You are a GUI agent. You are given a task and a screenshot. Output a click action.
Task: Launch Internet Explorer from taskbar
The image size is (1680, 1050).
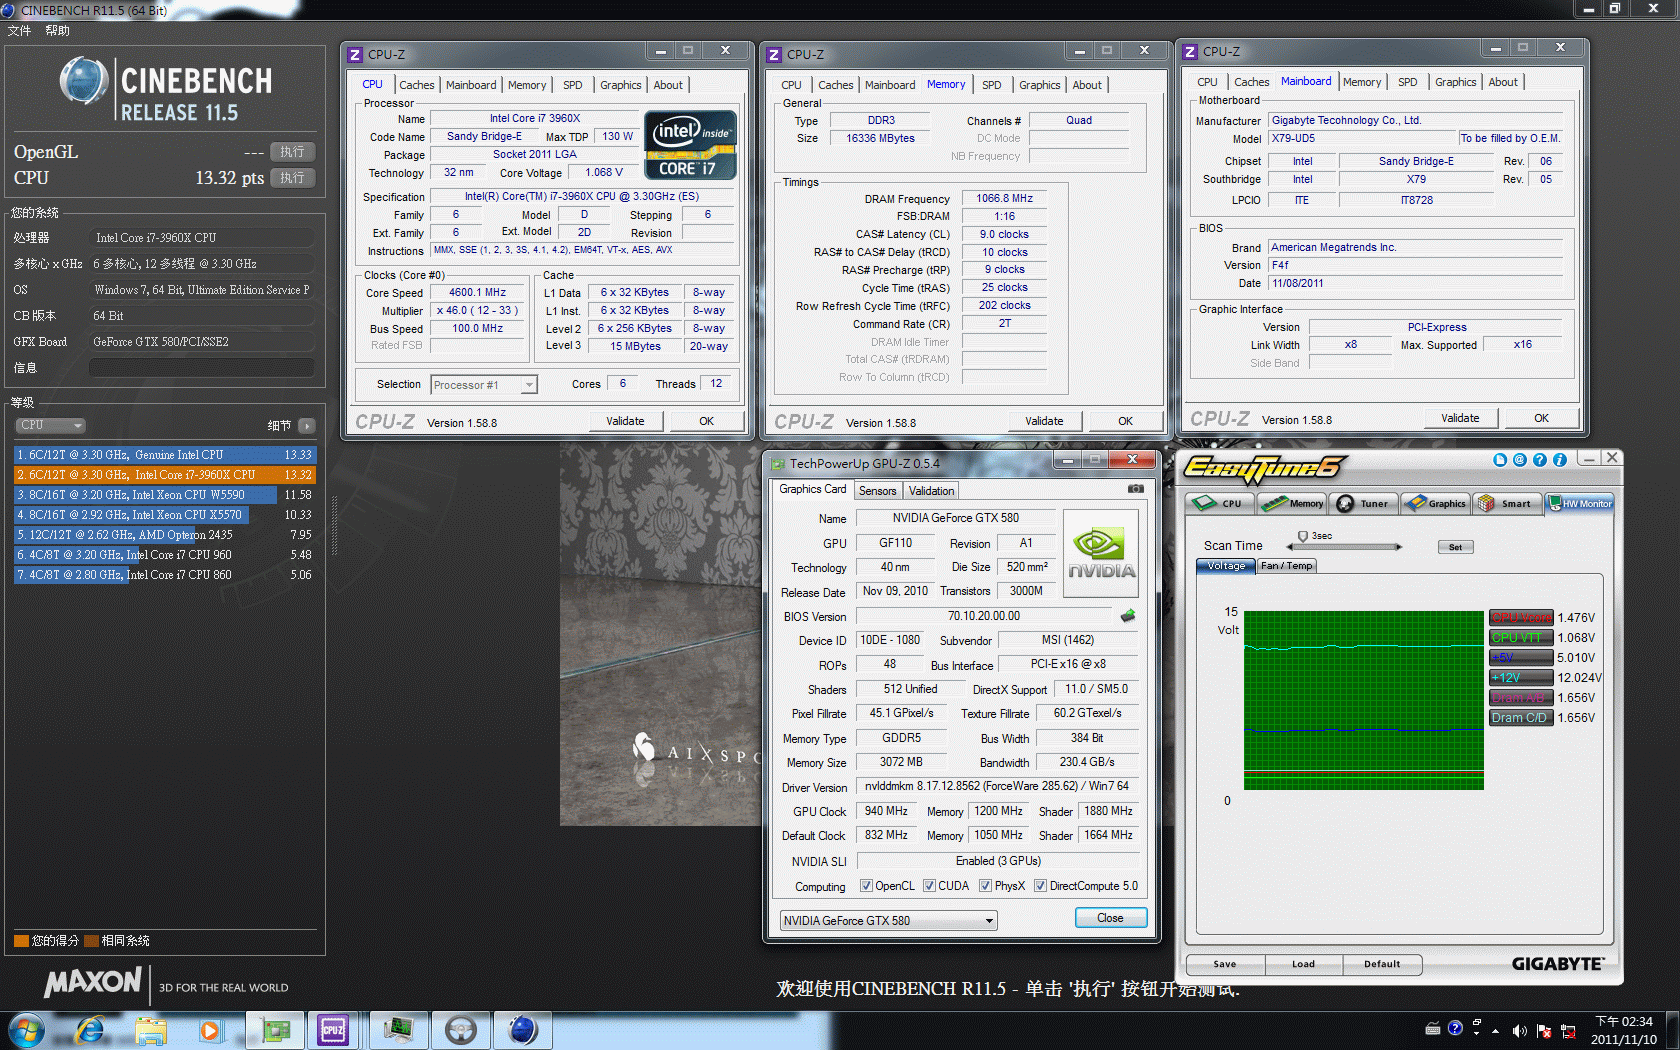pos(91,1030)
